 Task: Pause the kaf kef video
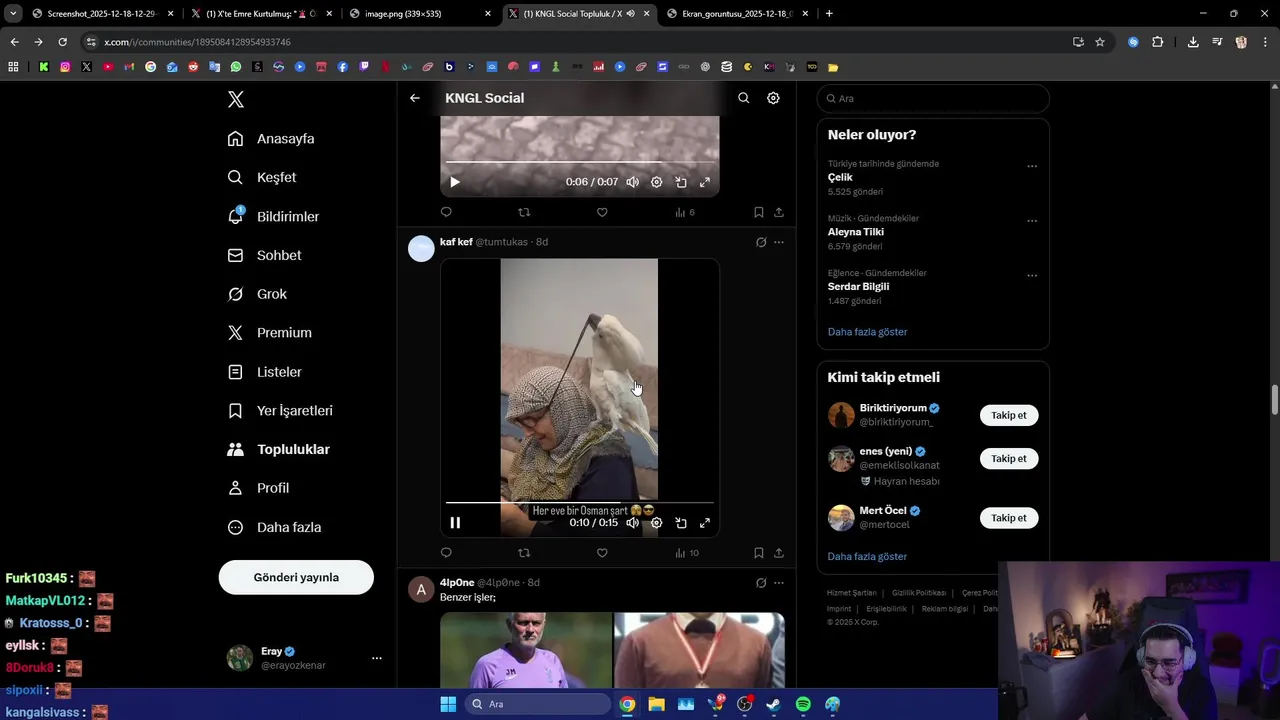pyautogui.click(x=455, y=522)
